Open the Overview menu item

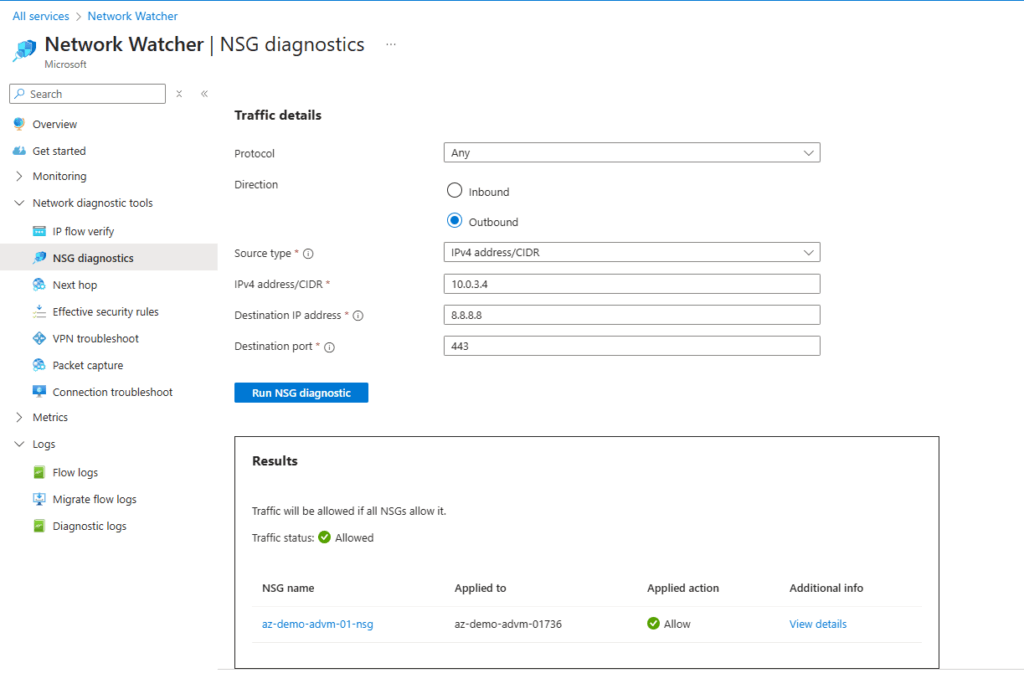pos(54,124)
